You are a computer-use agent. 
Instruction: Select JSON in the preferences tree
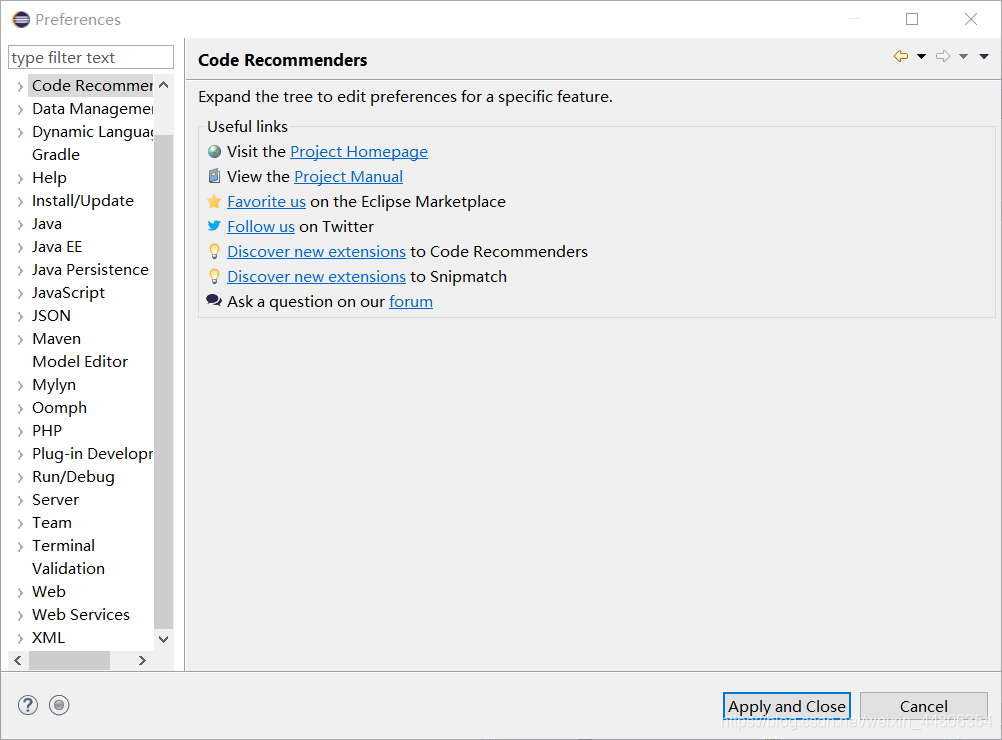(51, 316)
